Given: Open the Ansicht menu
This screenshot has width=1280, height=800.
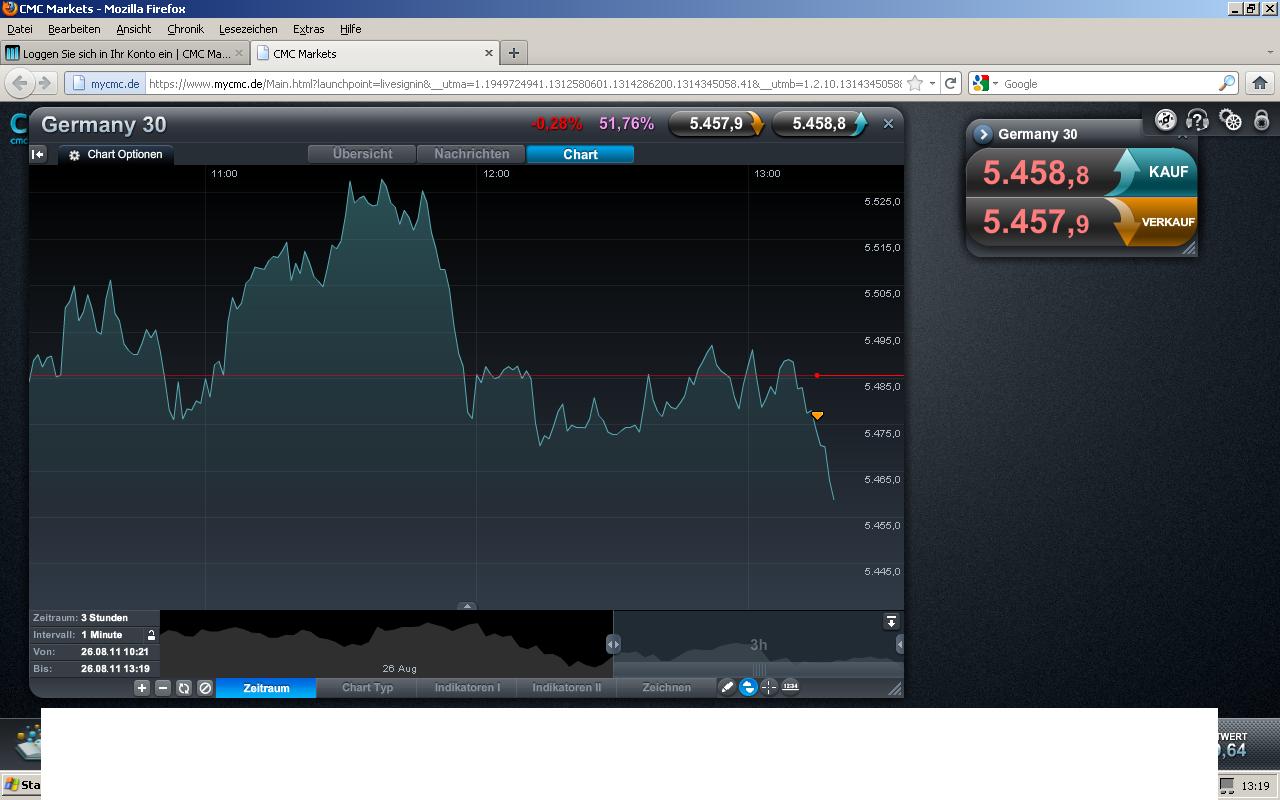Looking at the screenshot, I should 133,29.
